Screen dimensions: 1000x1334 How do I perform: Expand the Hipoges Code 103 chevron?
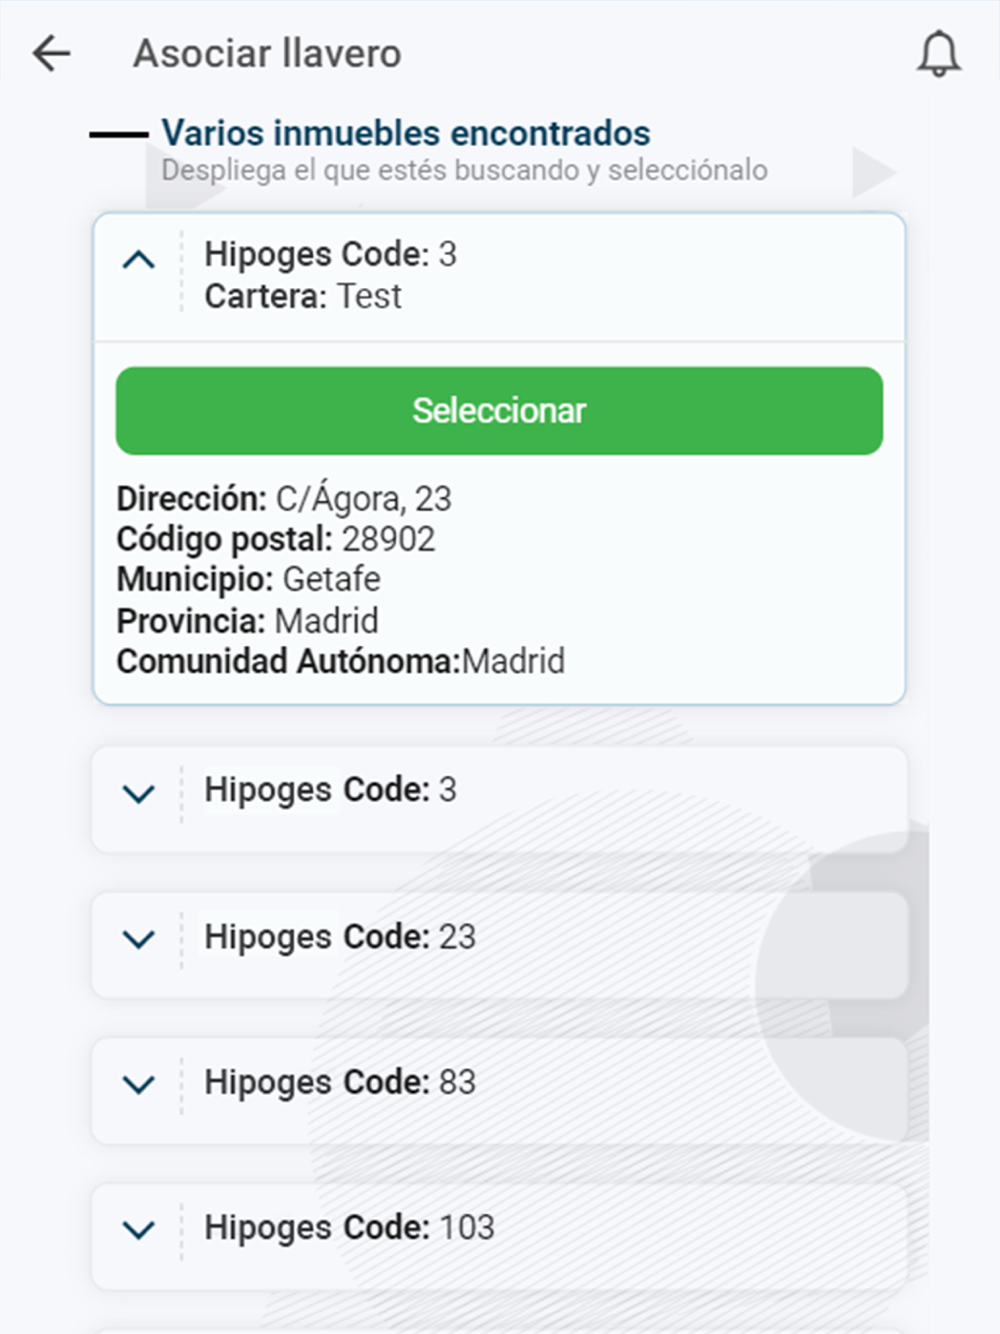pyautogui.click(x=138, y=1229)
